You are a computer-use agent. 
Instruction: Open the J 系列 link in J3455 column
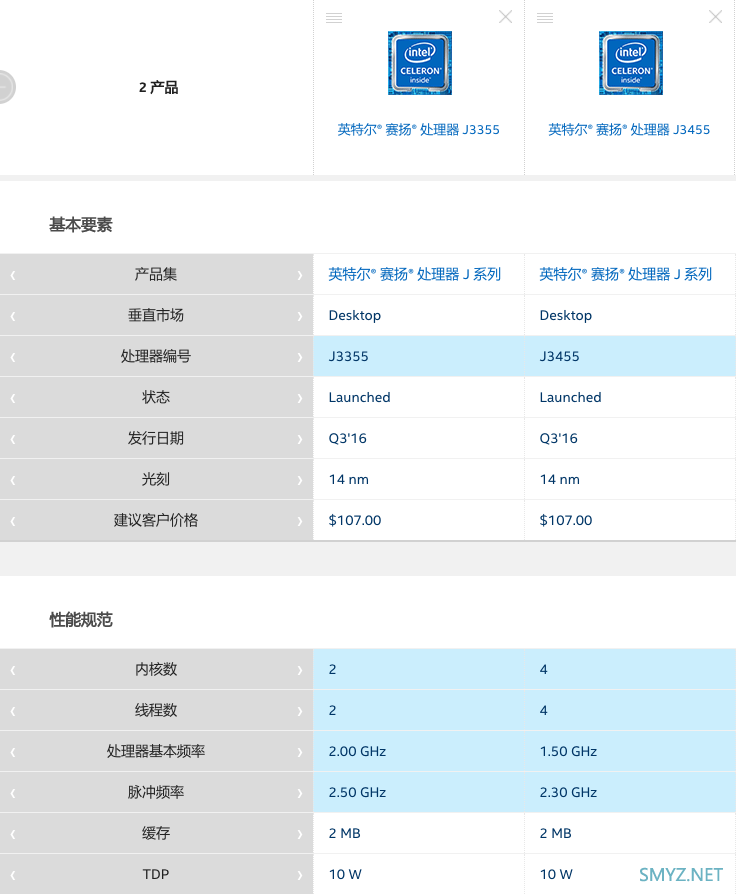[x=625, y=274]
